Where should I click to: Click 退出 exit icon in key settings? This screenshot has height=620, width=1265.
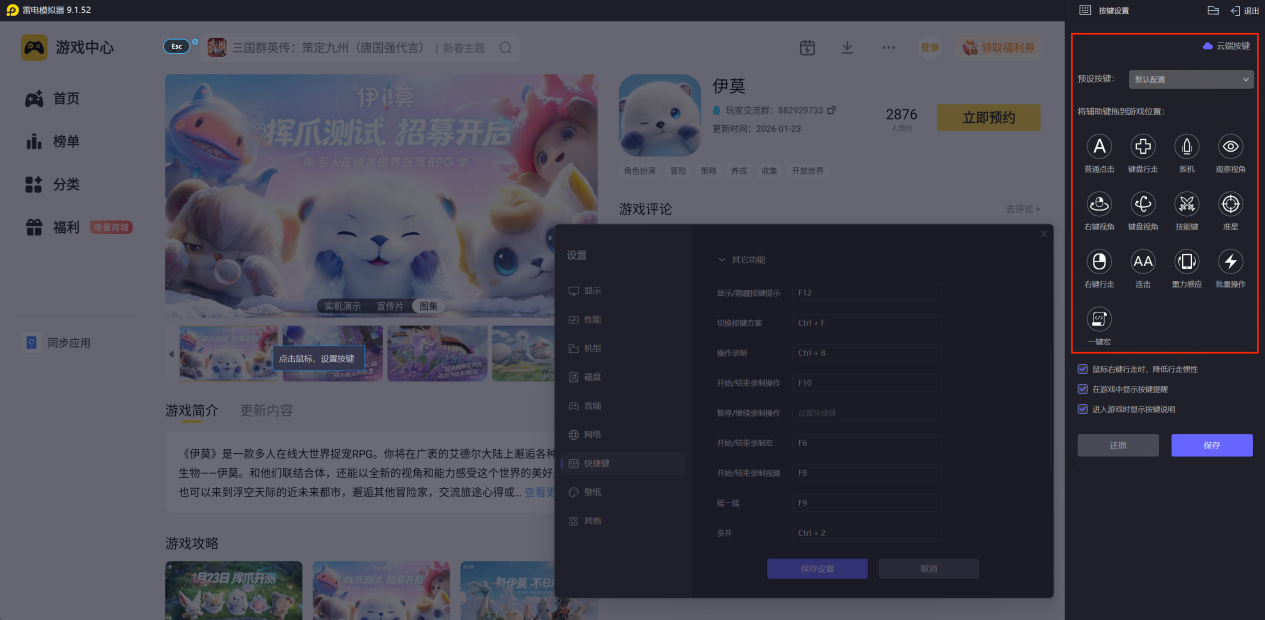coord(1236,10)
